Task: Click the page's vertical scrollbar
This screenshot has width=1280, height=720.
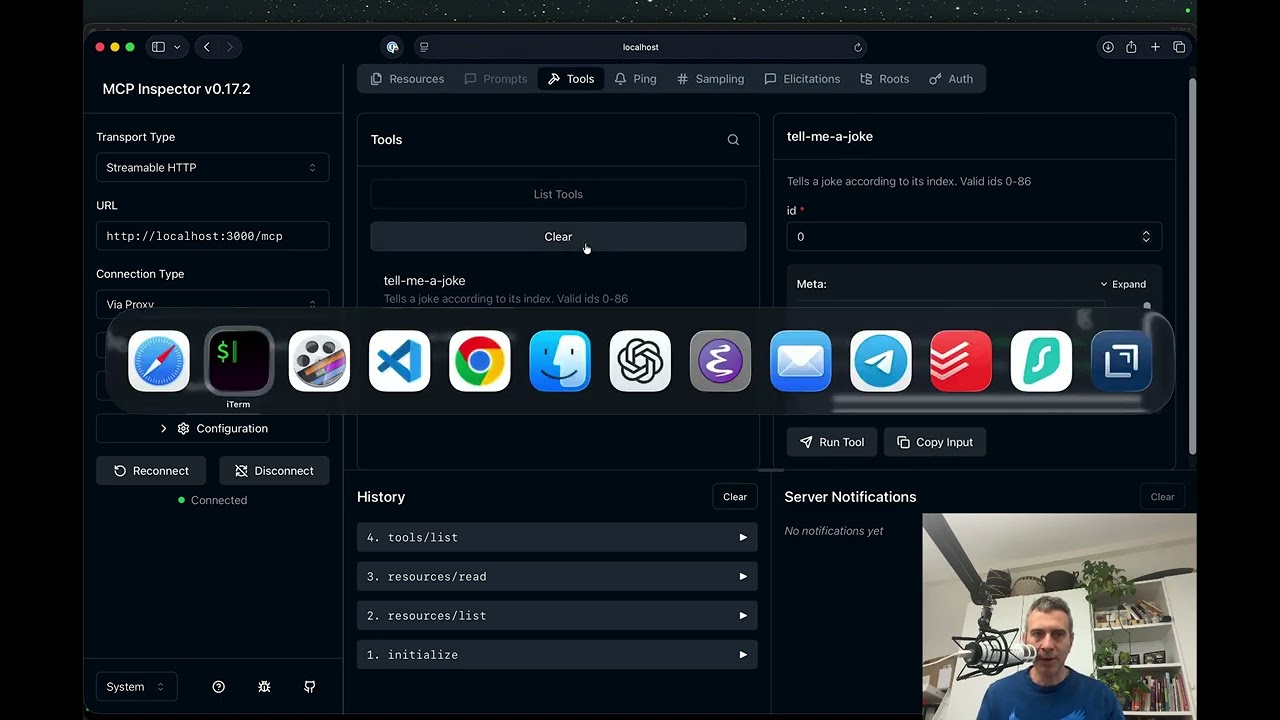Action: click(1191, 267)
